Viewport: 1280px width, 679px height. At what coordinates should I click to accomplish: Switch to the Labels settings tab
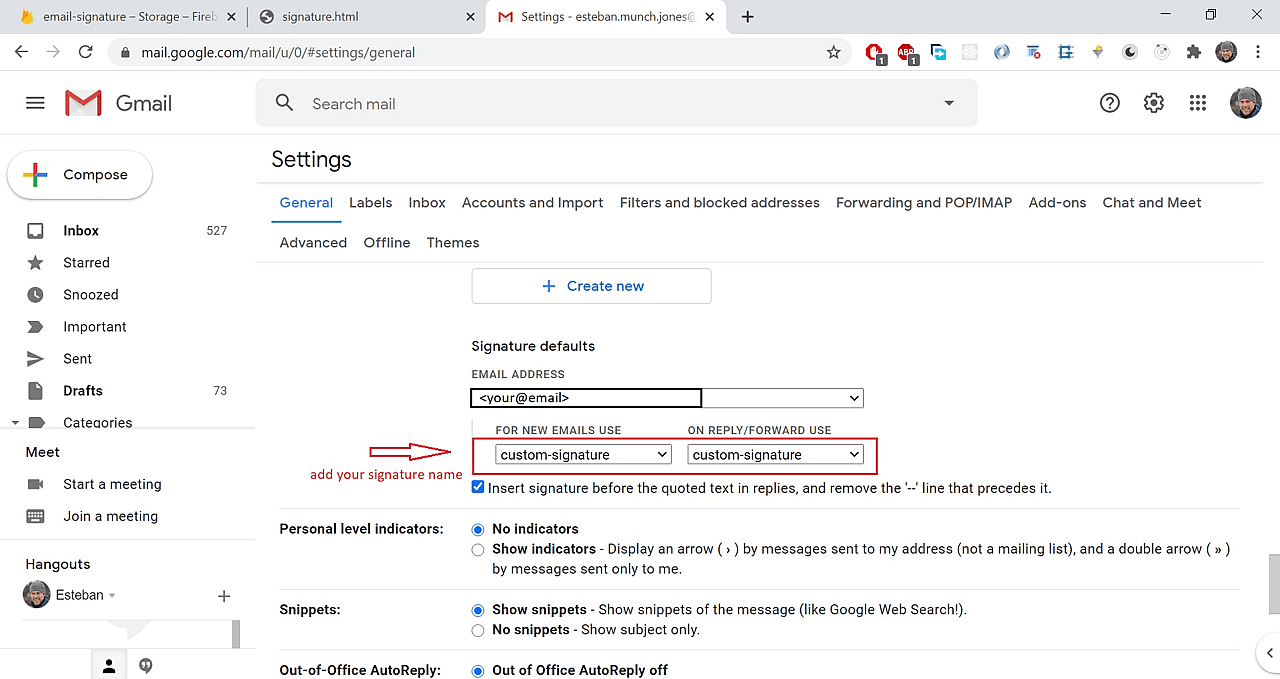pos(370,202)
